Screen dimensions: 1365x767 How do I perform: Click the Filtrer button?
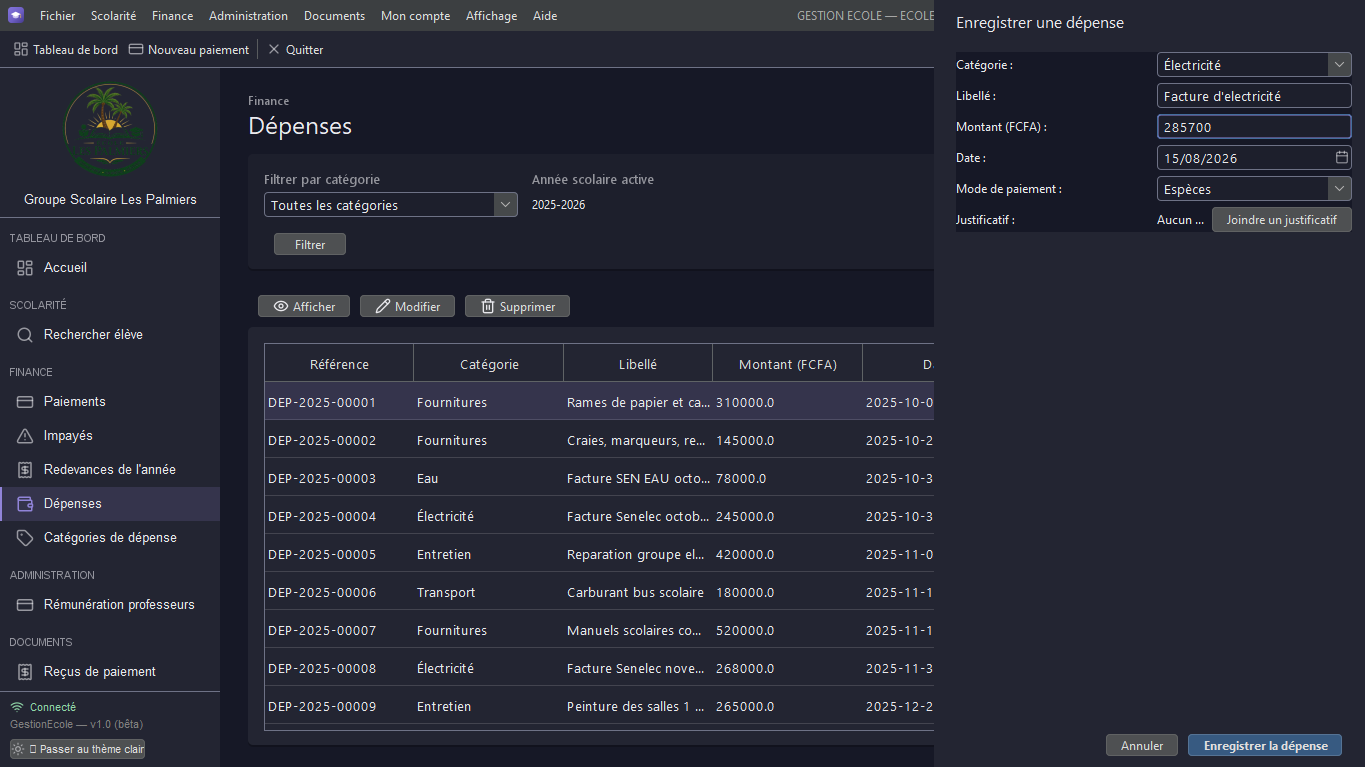click(x=310, y=244)
